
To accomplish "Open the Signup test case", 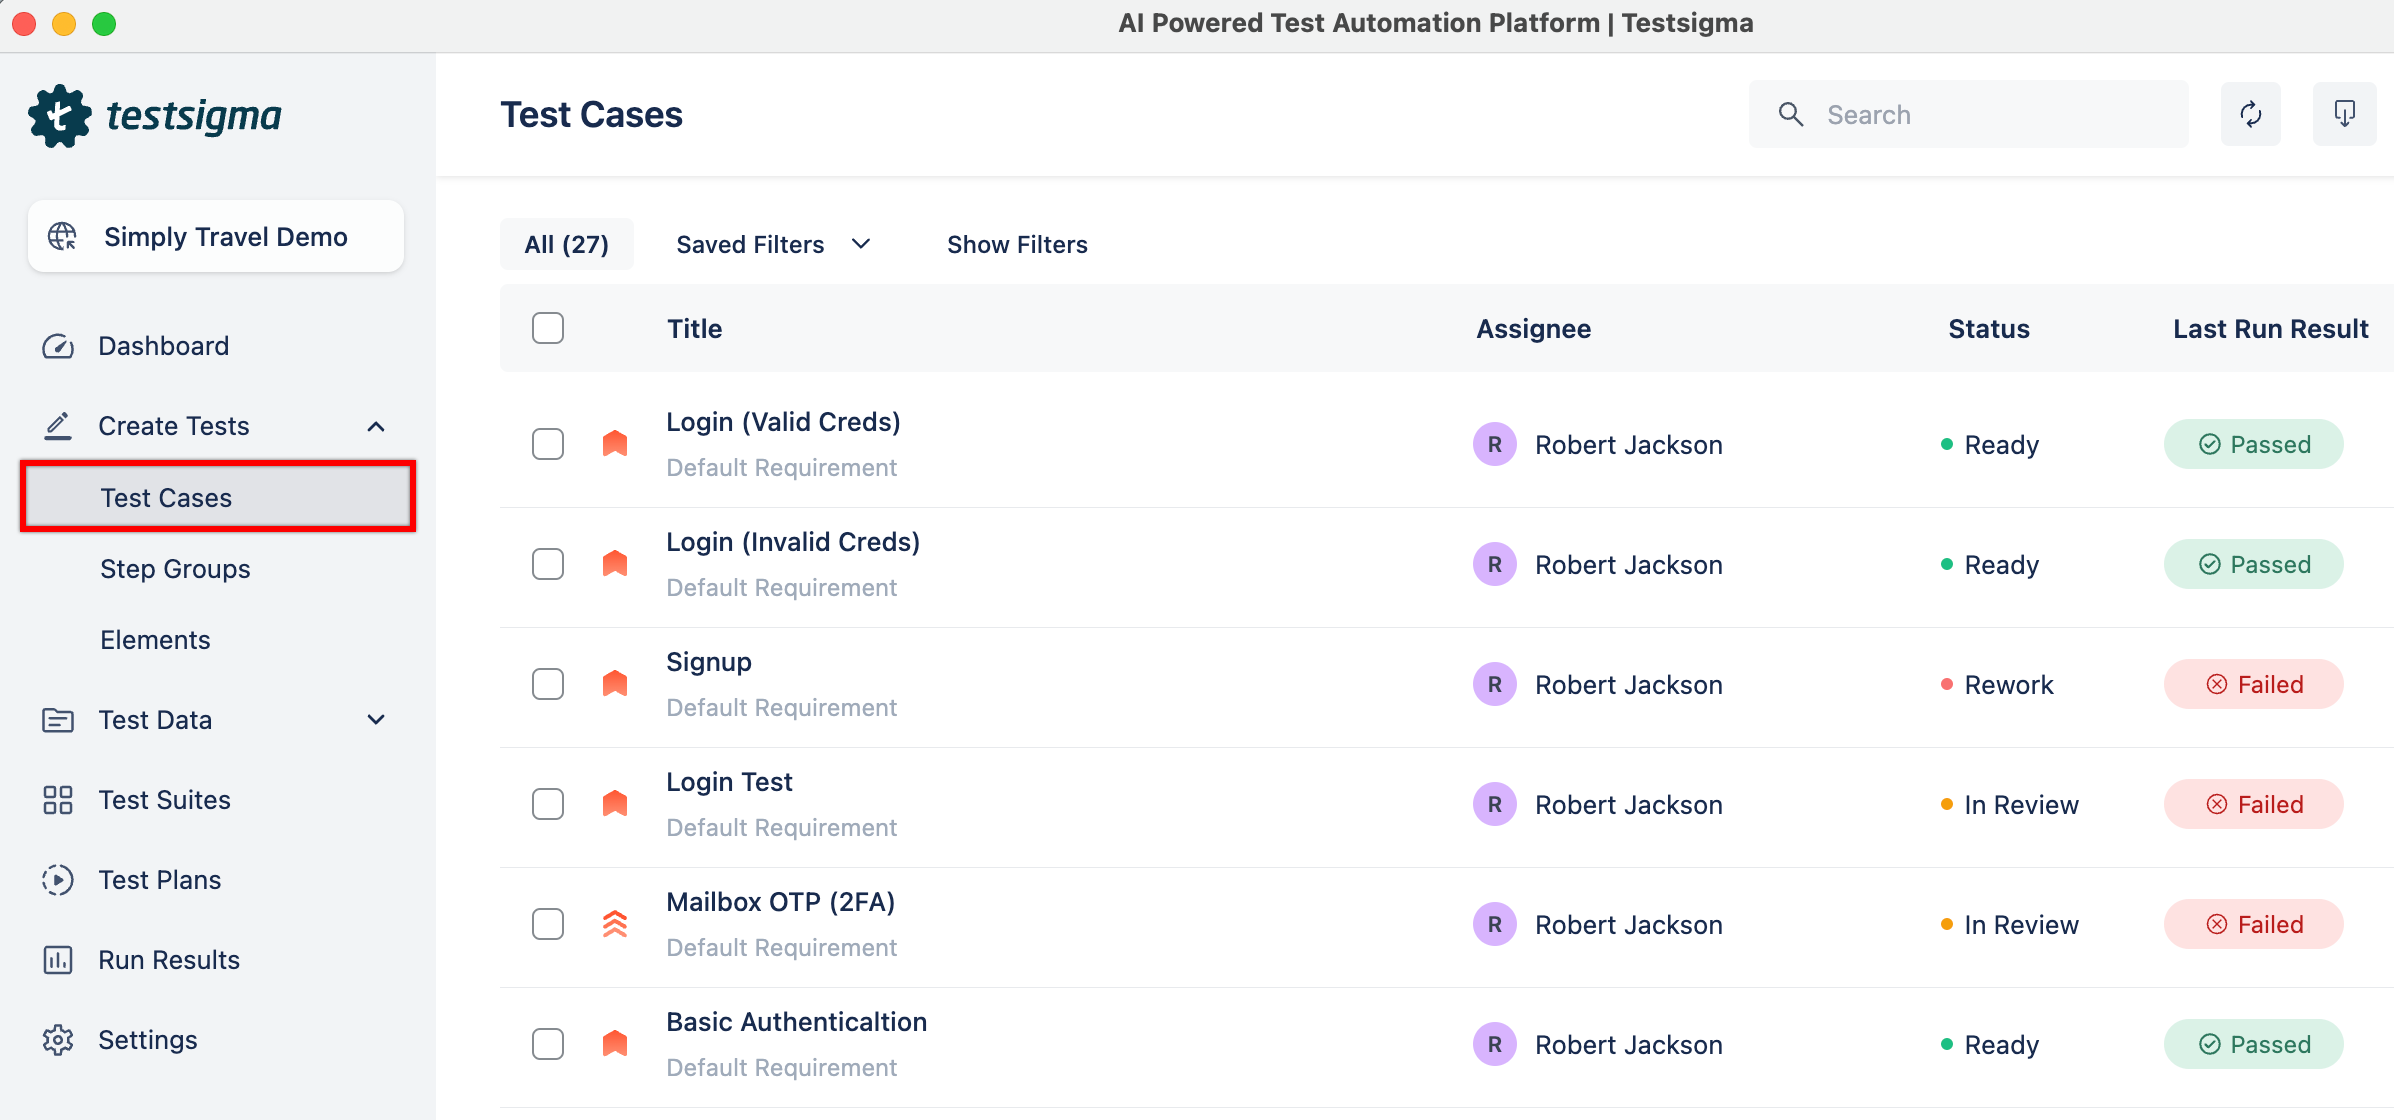I will [x=709, y=662].
